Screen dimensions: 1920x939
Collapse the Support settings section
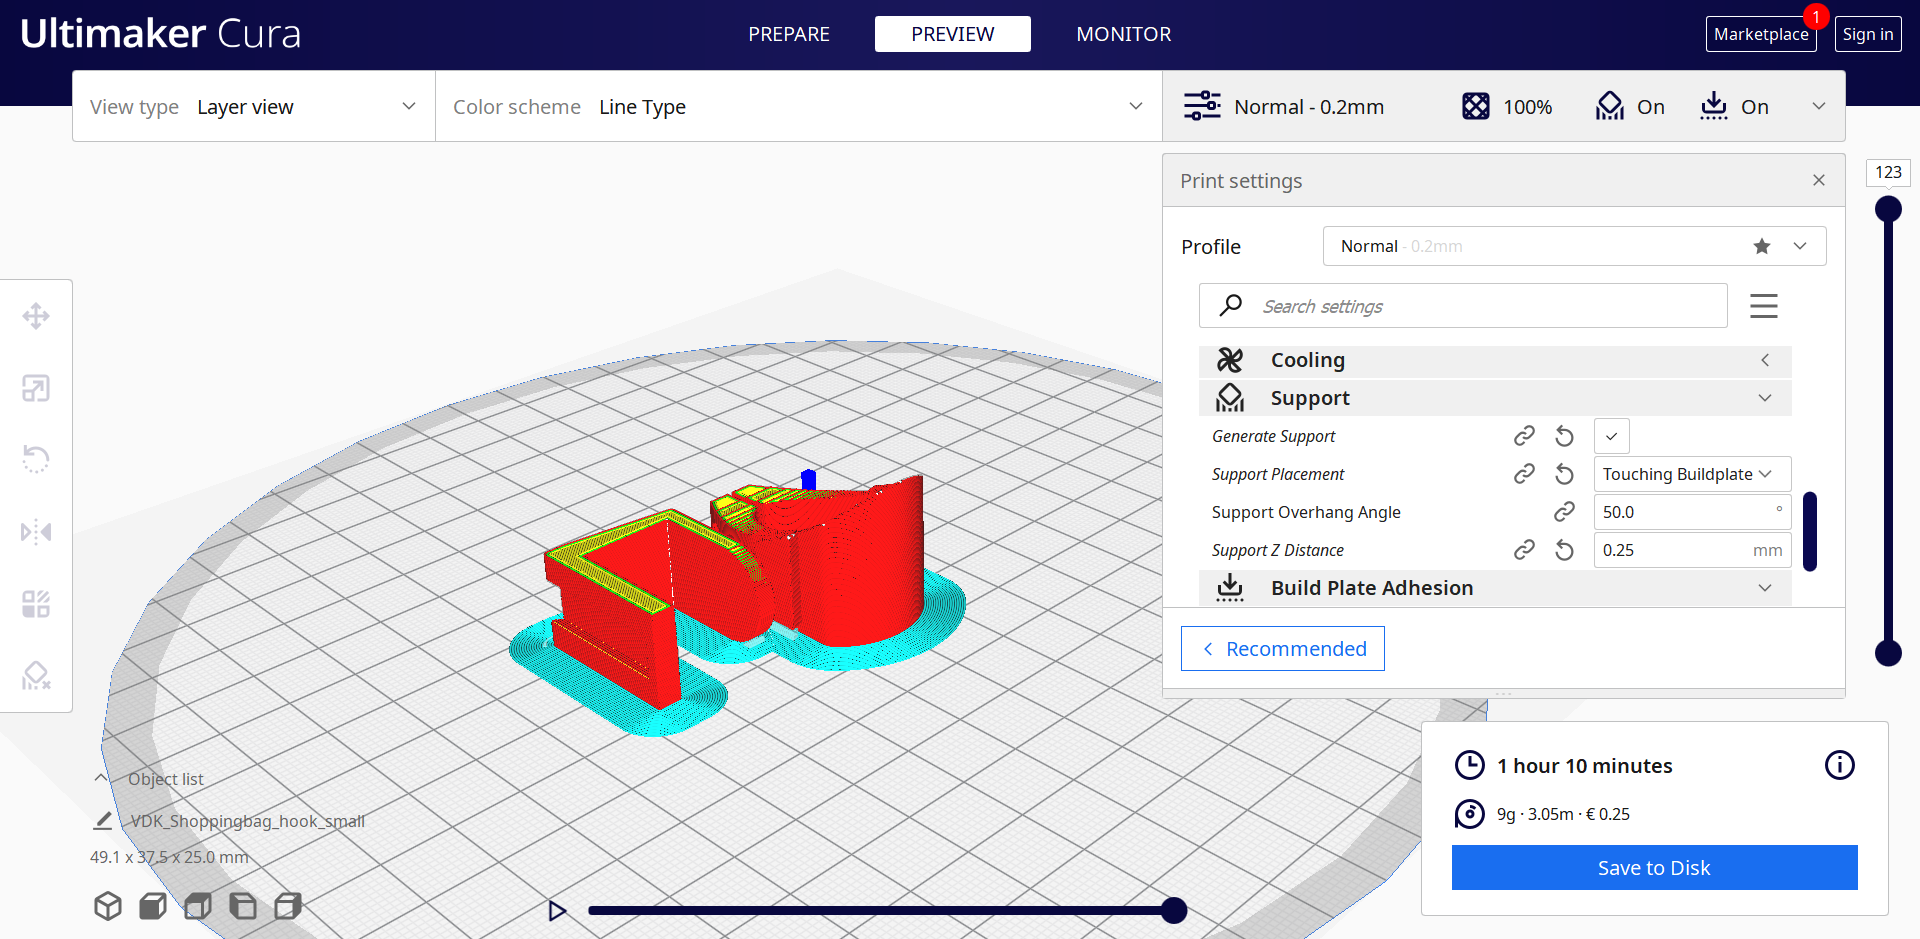1495,398
